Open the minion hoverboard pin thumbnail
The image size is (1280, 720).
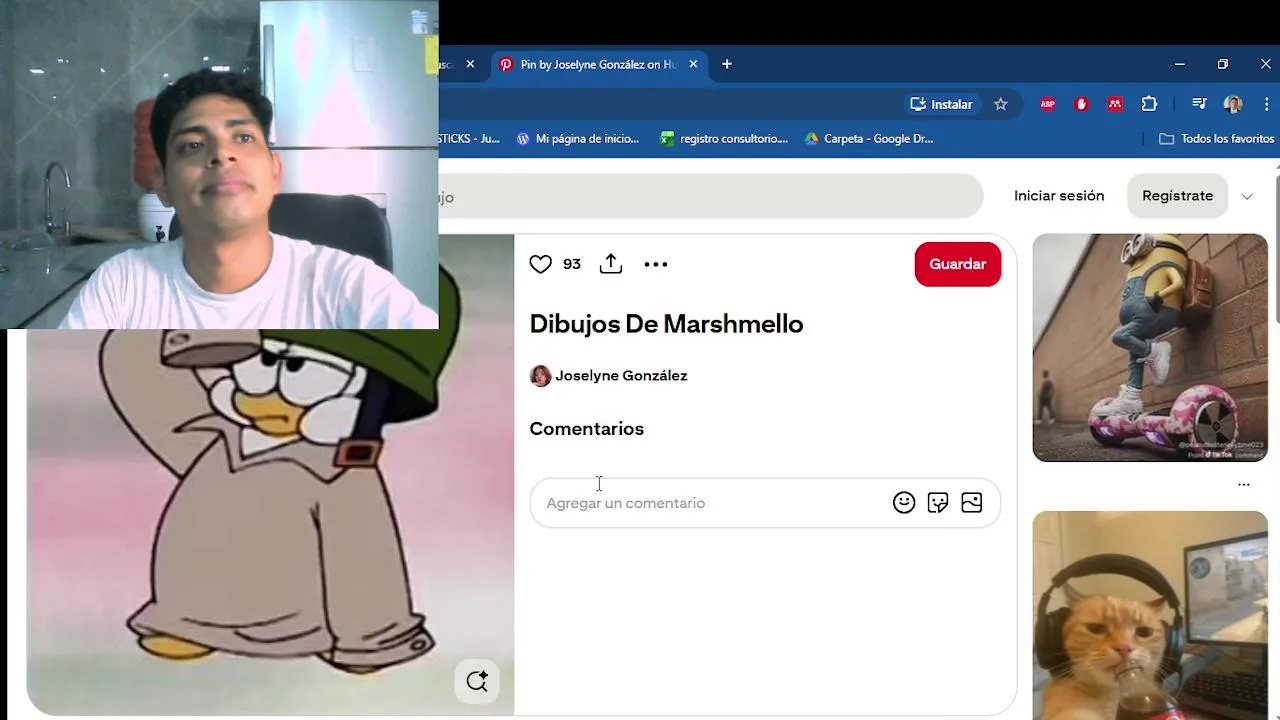1150,348
